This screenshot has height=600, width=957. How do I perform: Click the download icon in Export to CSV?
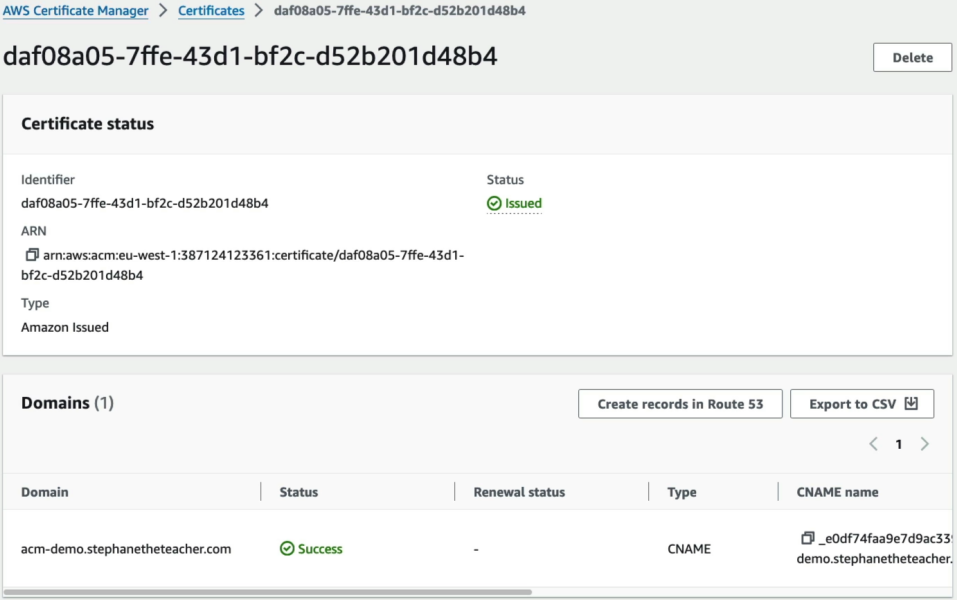(911, 403)
